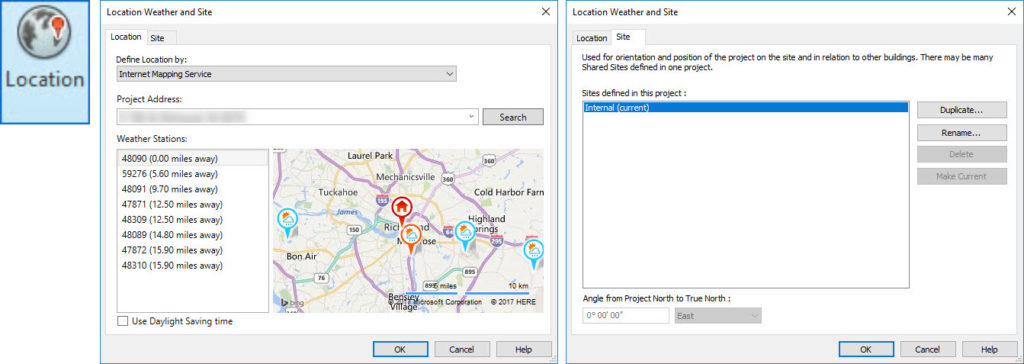
Task: Click the Delete button in Site tab
Action: coord(961,155)
